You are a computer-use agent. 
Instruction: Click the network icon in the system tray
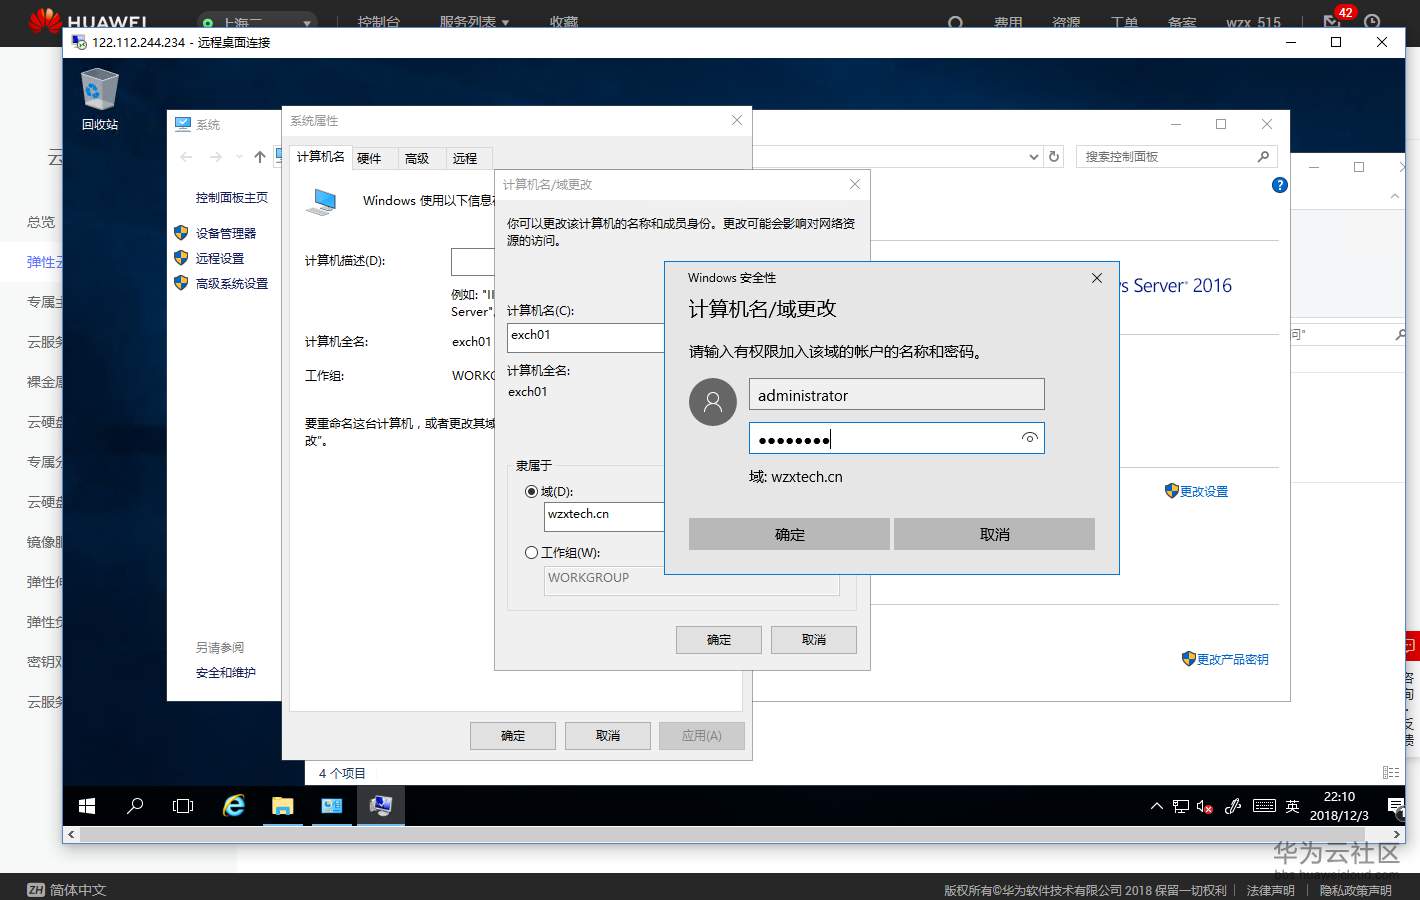[x=1181, y=806]
